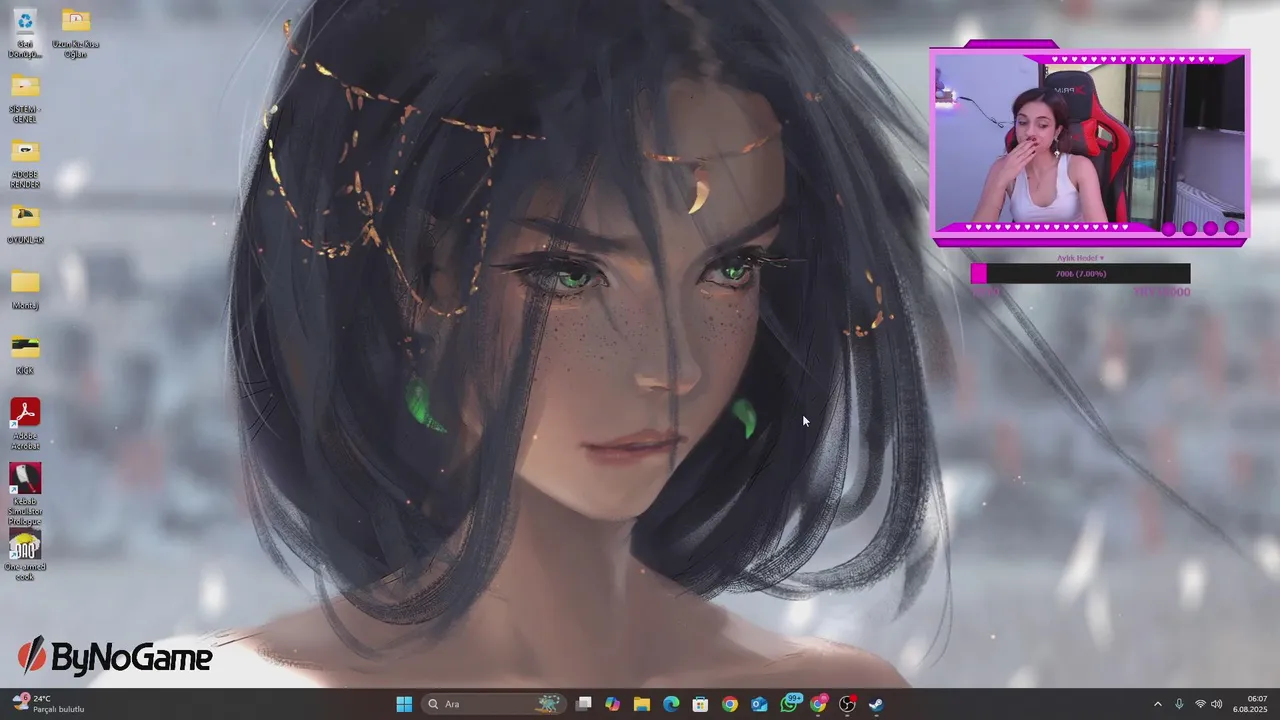The width and height of the screenshot is (1280, 720).
Task: Launch Copilot from the taskbar
Action: point(613,704)
